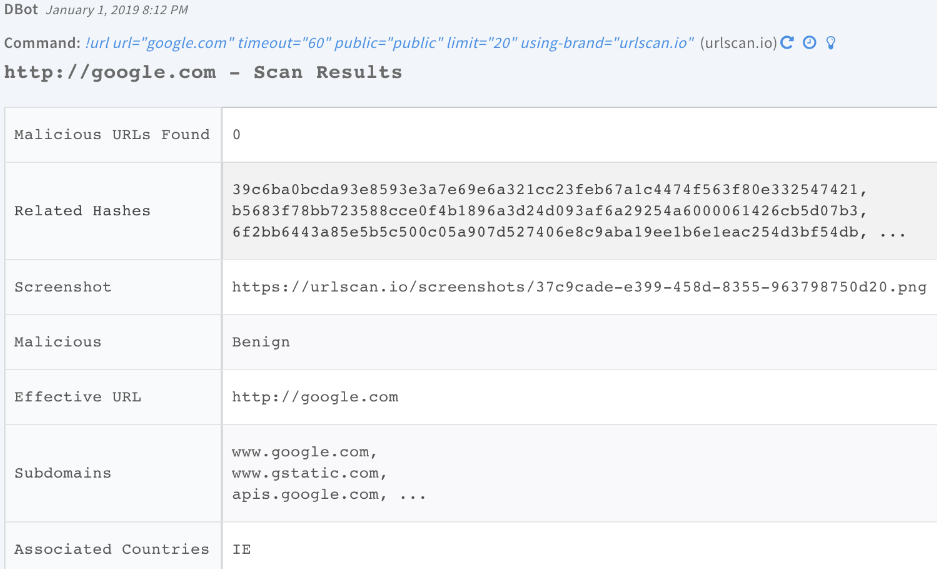Click the subdomain apis.google.com

click(305, 495)
